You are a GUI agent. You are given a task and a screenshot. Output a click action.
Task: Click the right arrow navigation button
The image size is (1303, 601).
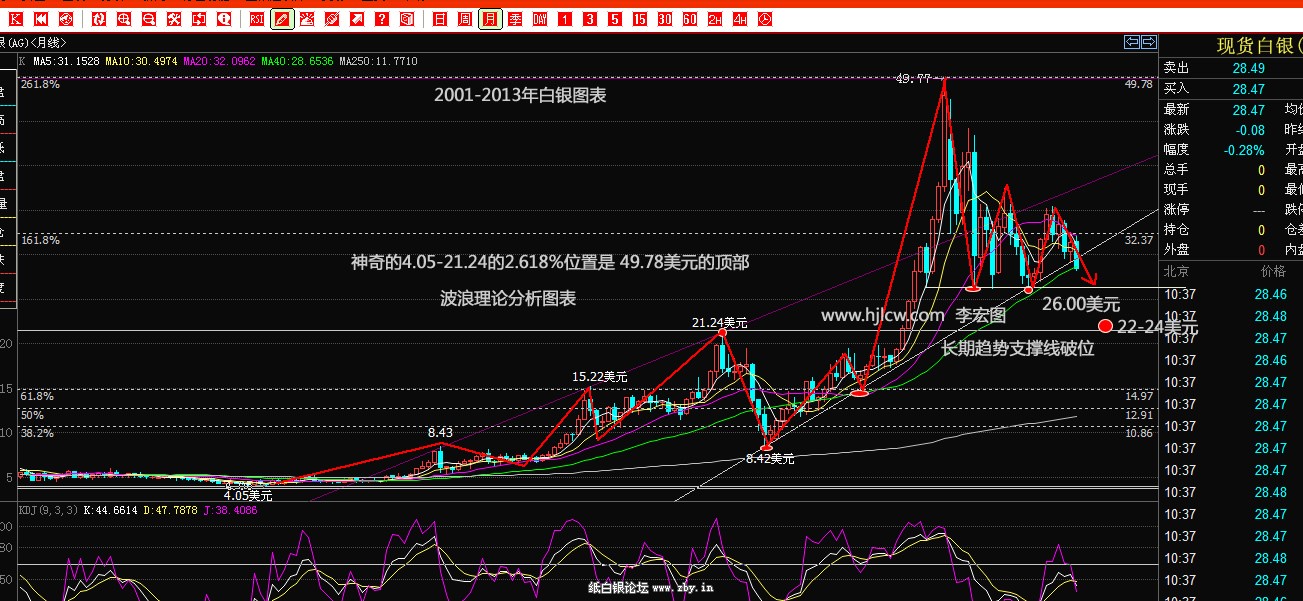(1149, 42)
